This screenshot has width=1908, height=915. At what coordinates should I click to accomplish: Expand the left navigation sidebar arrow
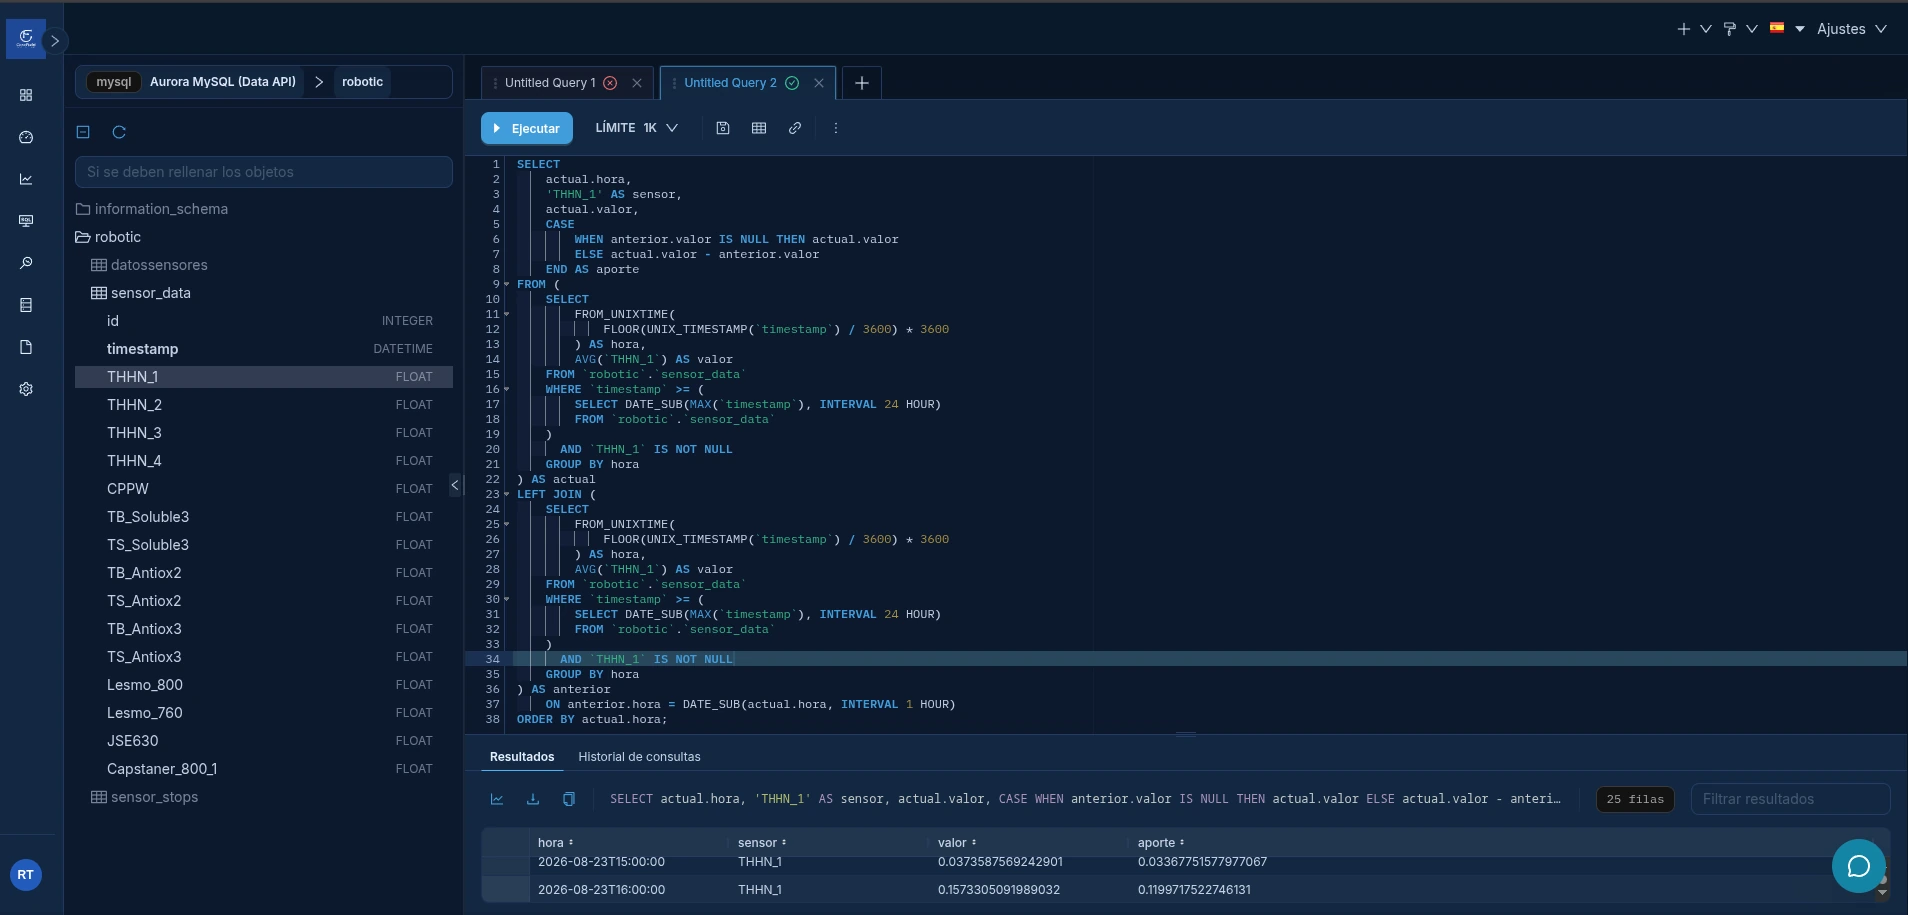click(x=56, y=41)
